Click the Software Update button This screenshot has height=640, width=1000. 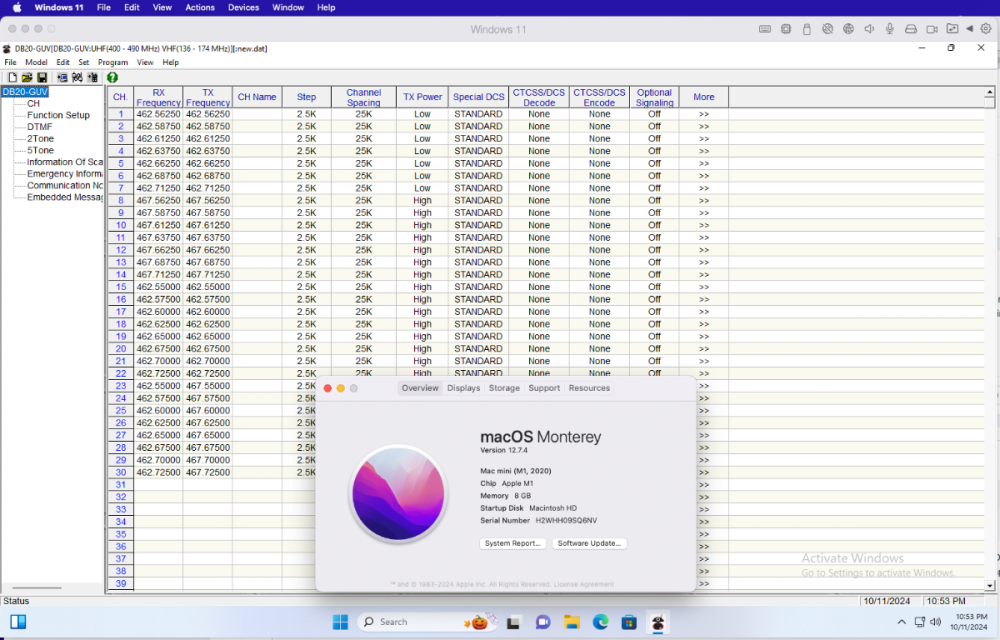click(x=588, y=543)
